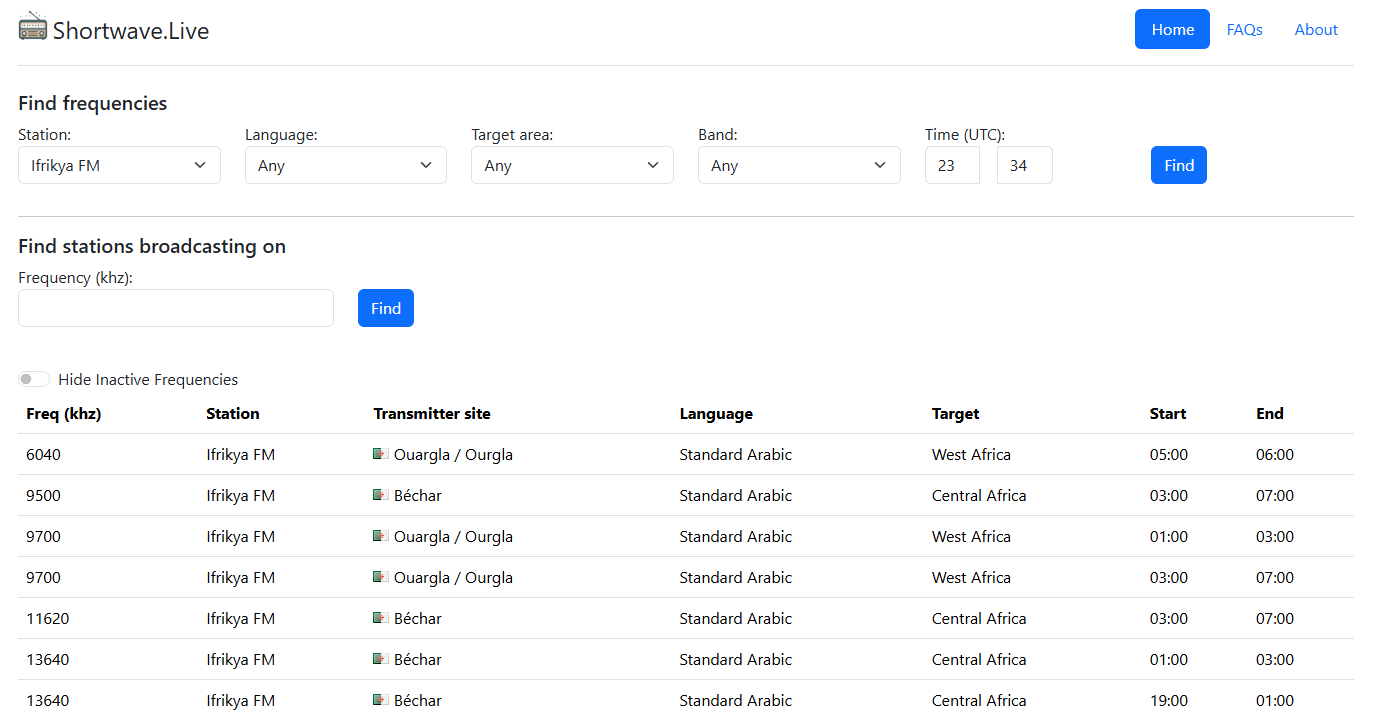Click the UTC minute field showing 34
This screenshot has width=1380, height=715.
[x=1025, y=165]
